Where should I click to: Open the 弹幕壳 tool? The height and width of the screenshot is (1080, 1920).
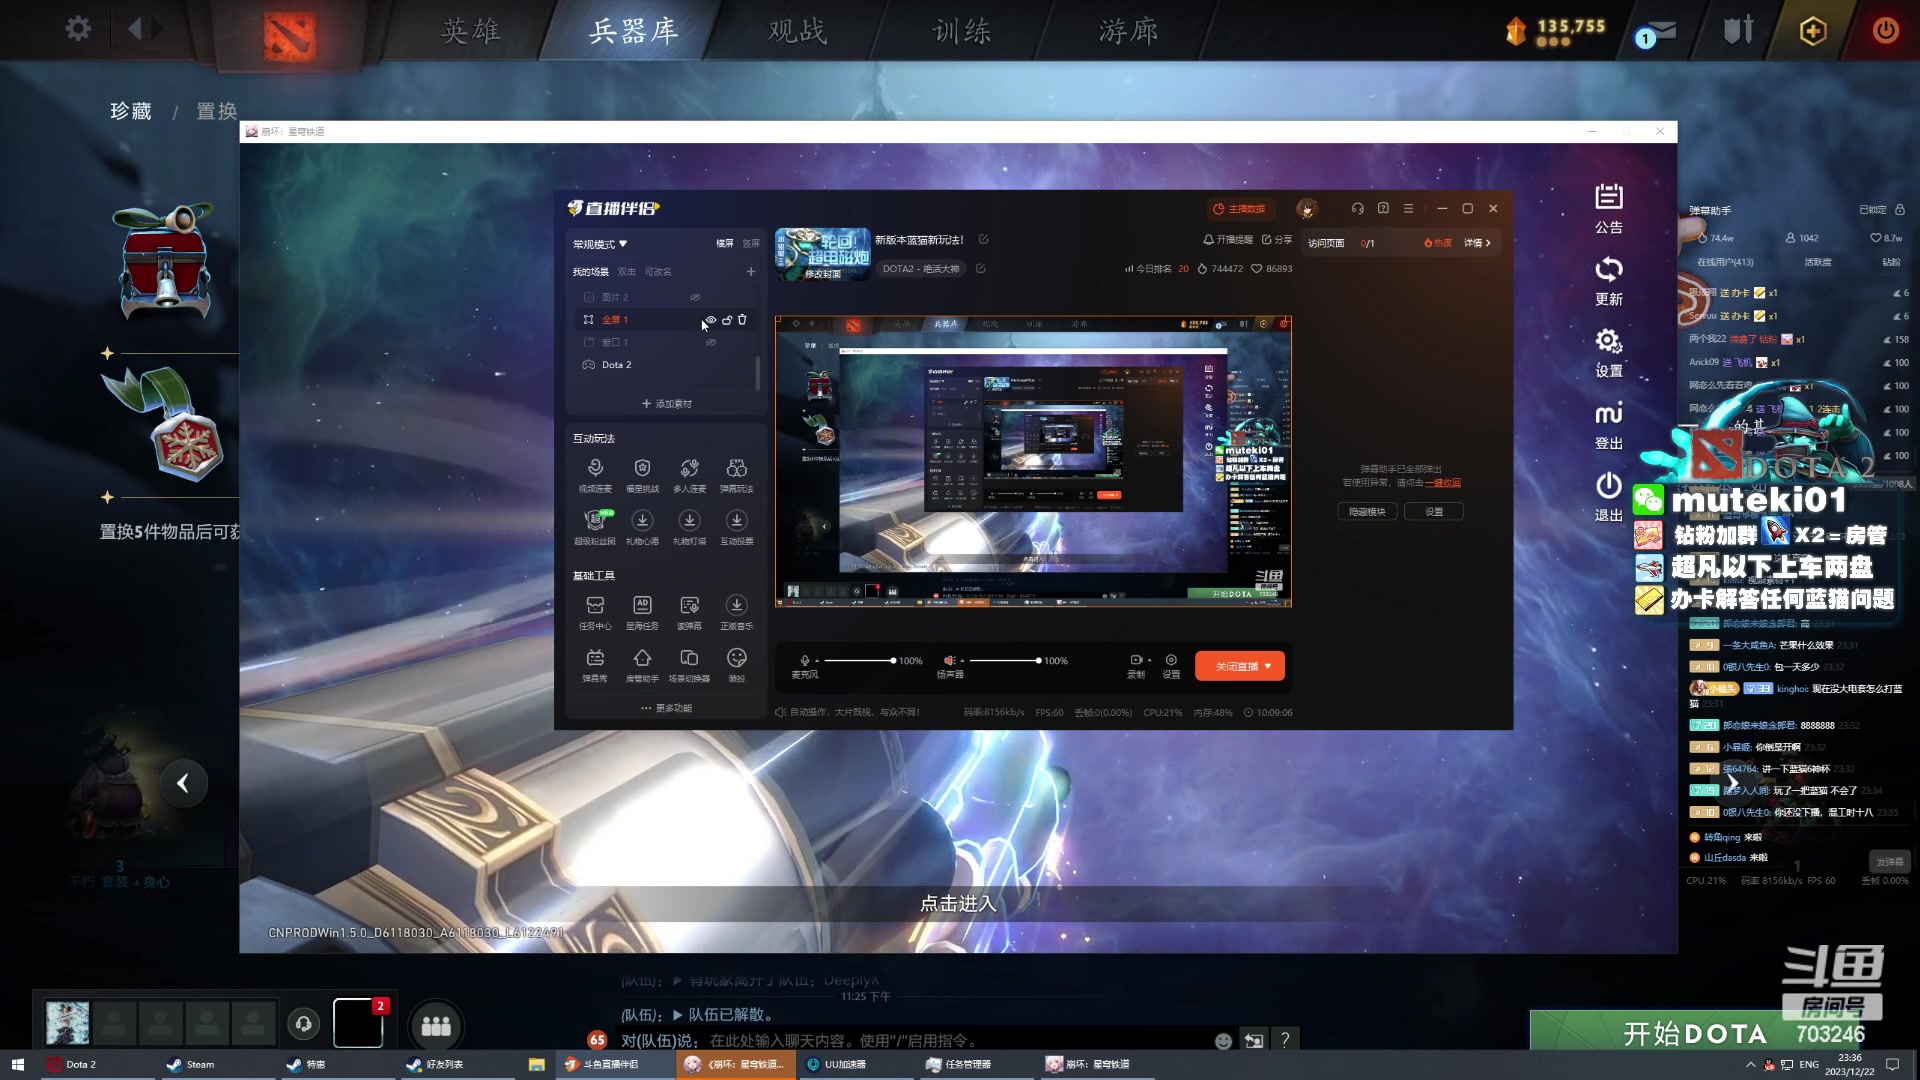595,665
